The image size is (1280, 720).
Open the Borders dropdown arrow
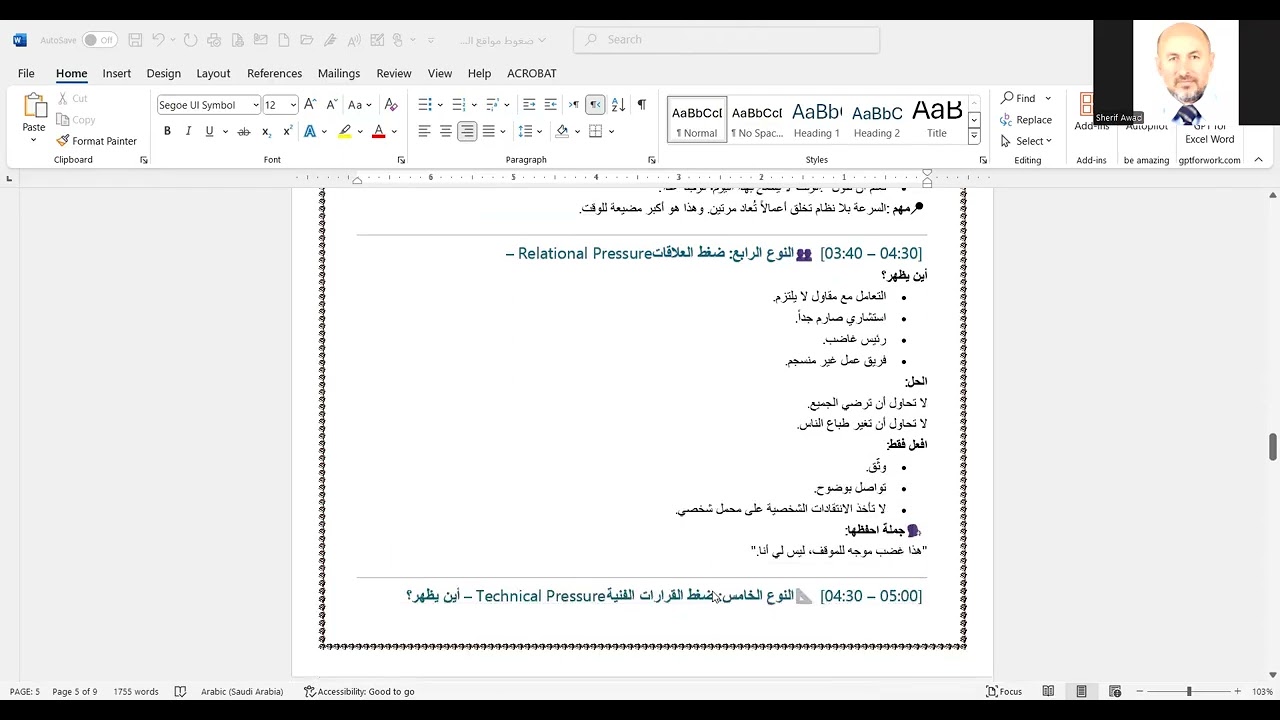[611, 131]
